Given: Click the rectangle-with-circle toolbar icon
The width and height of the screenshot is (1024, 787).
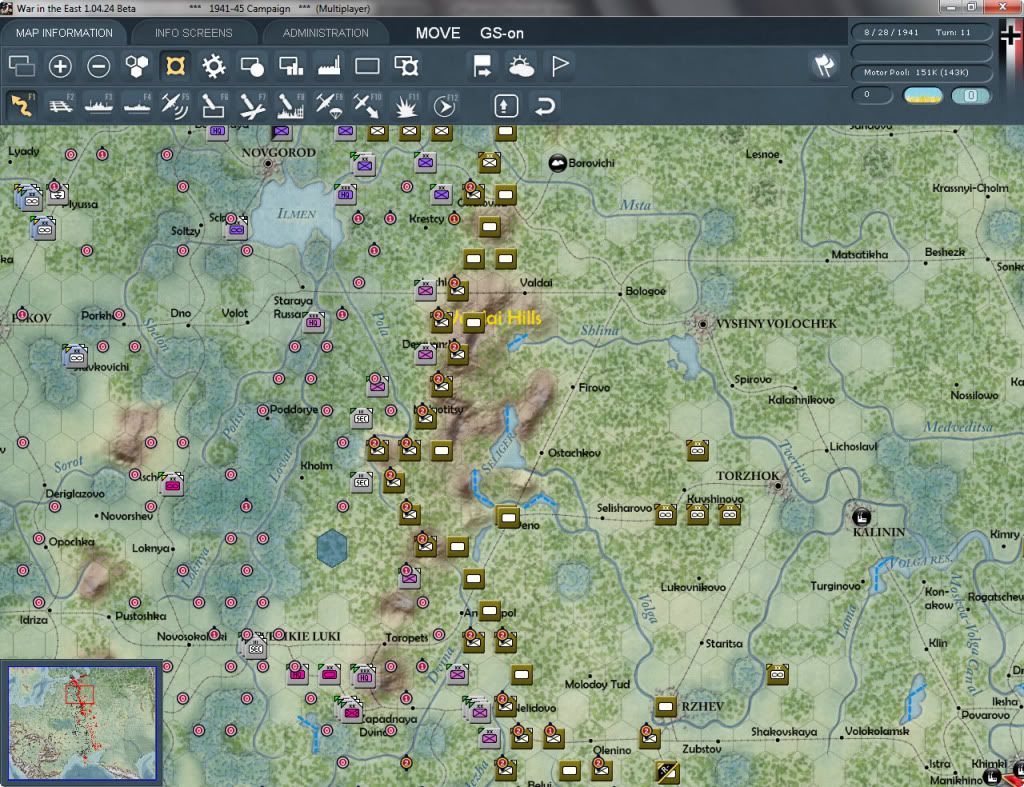Looking at the screenshot, I should [252, 66].
